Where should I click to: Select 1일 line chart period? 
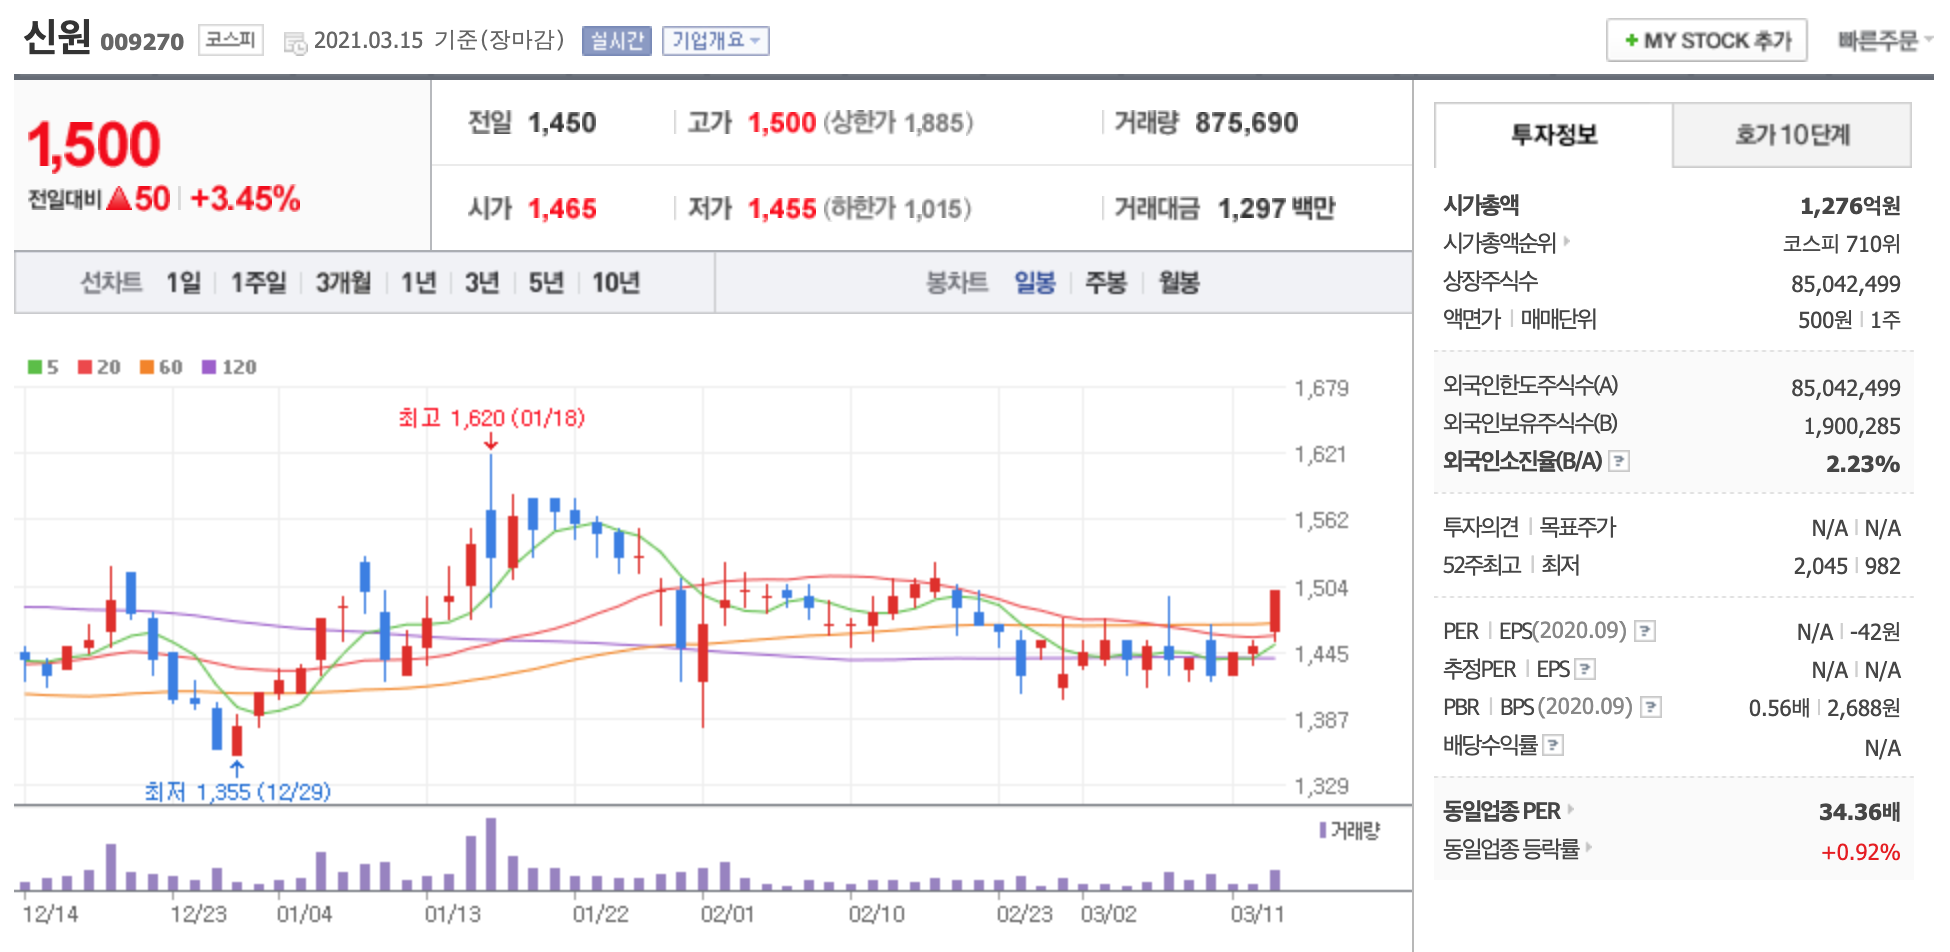(184, 283)
